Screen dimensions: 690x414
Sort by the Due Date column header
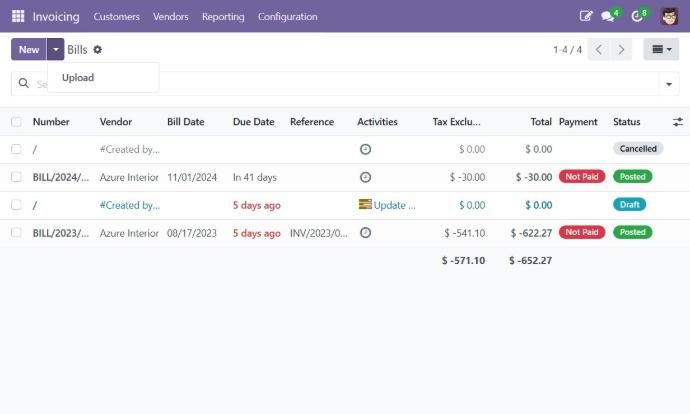coord(253,122)
